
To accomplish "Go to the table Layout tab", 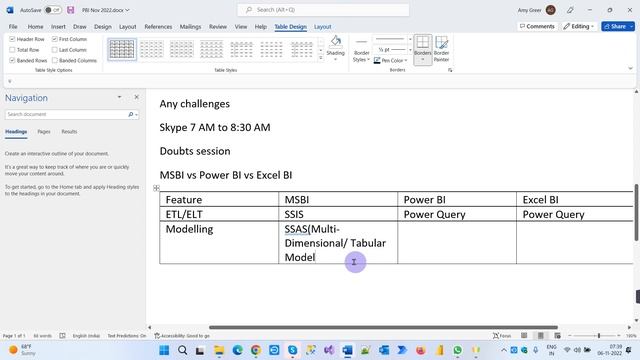I will point(322,27).
